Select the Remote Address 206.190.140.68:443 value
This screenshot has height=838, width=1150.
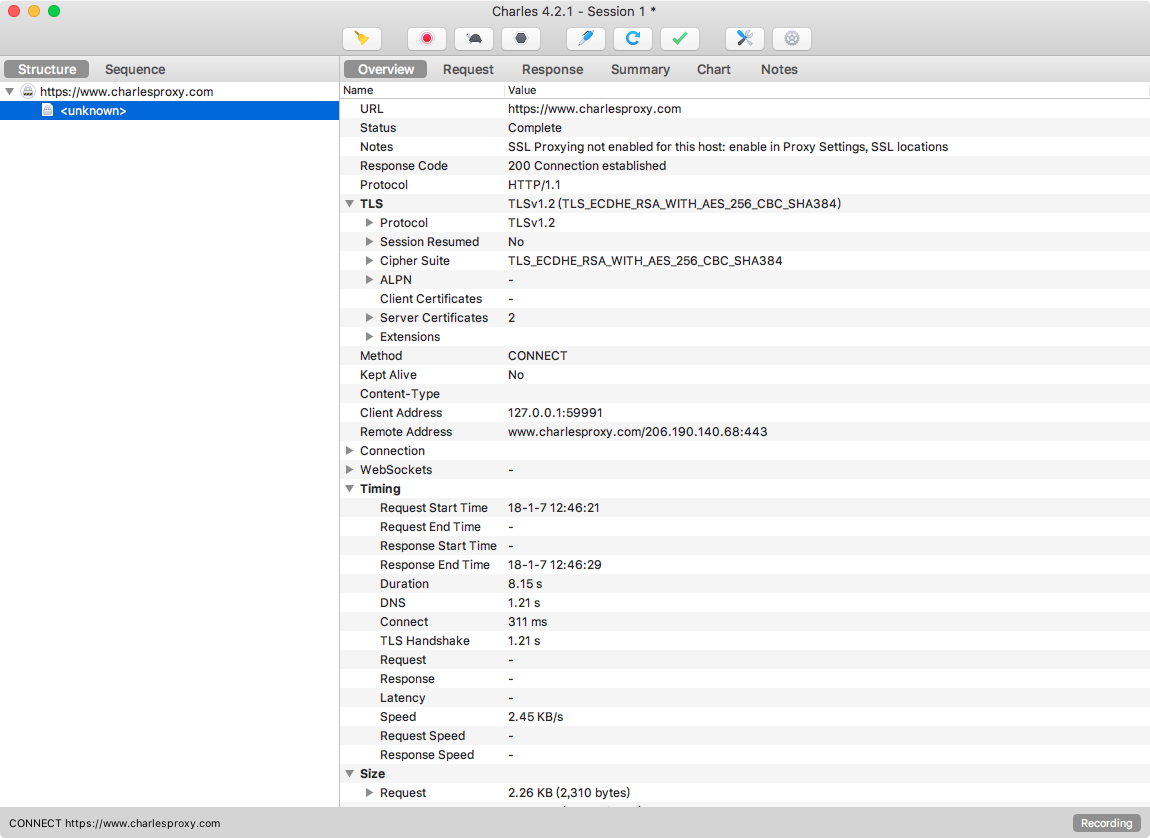pyautogui.click(x=637, y=432)
